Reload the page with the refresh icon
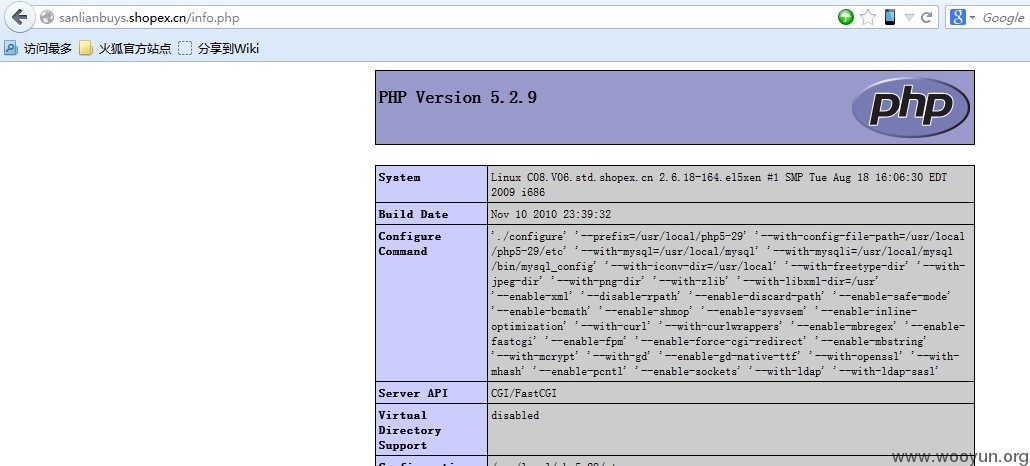1030x466 pixels. 926,18
